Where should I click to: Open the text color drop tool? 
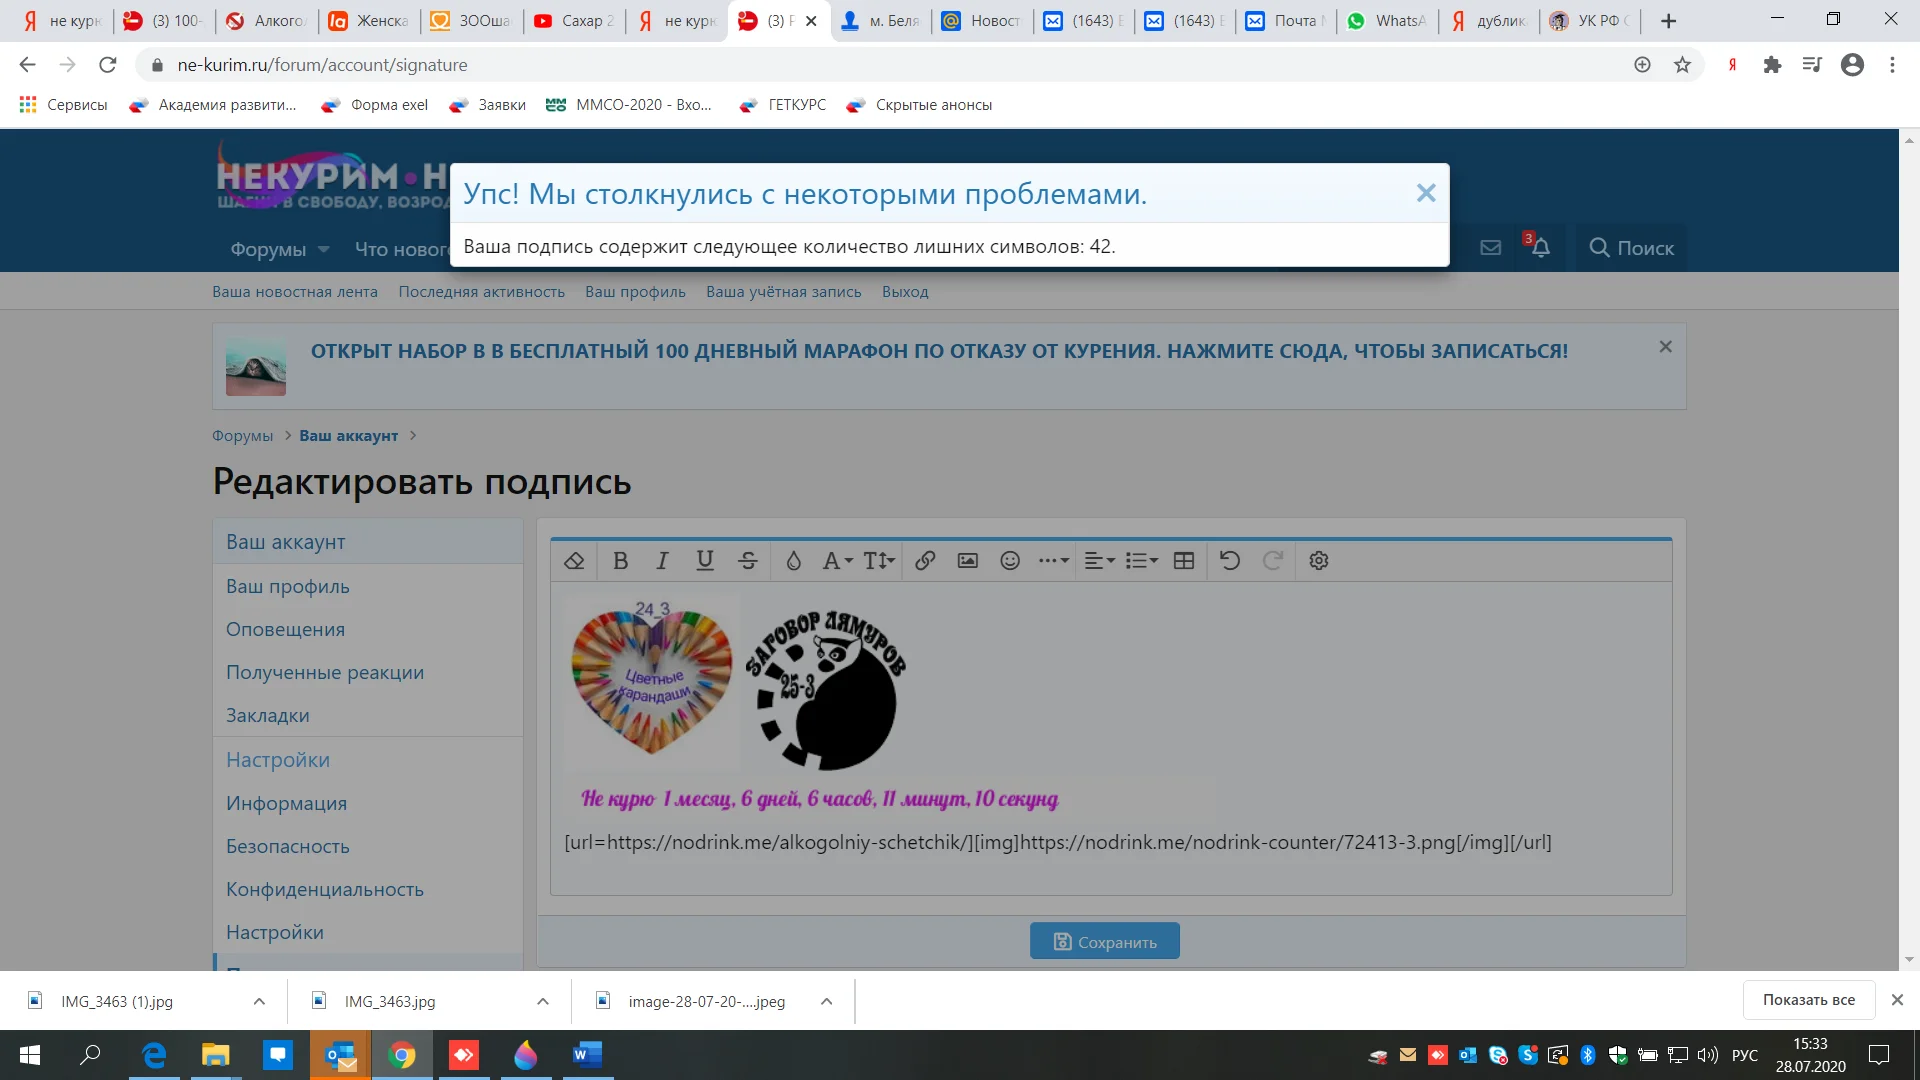click(793, 561)
